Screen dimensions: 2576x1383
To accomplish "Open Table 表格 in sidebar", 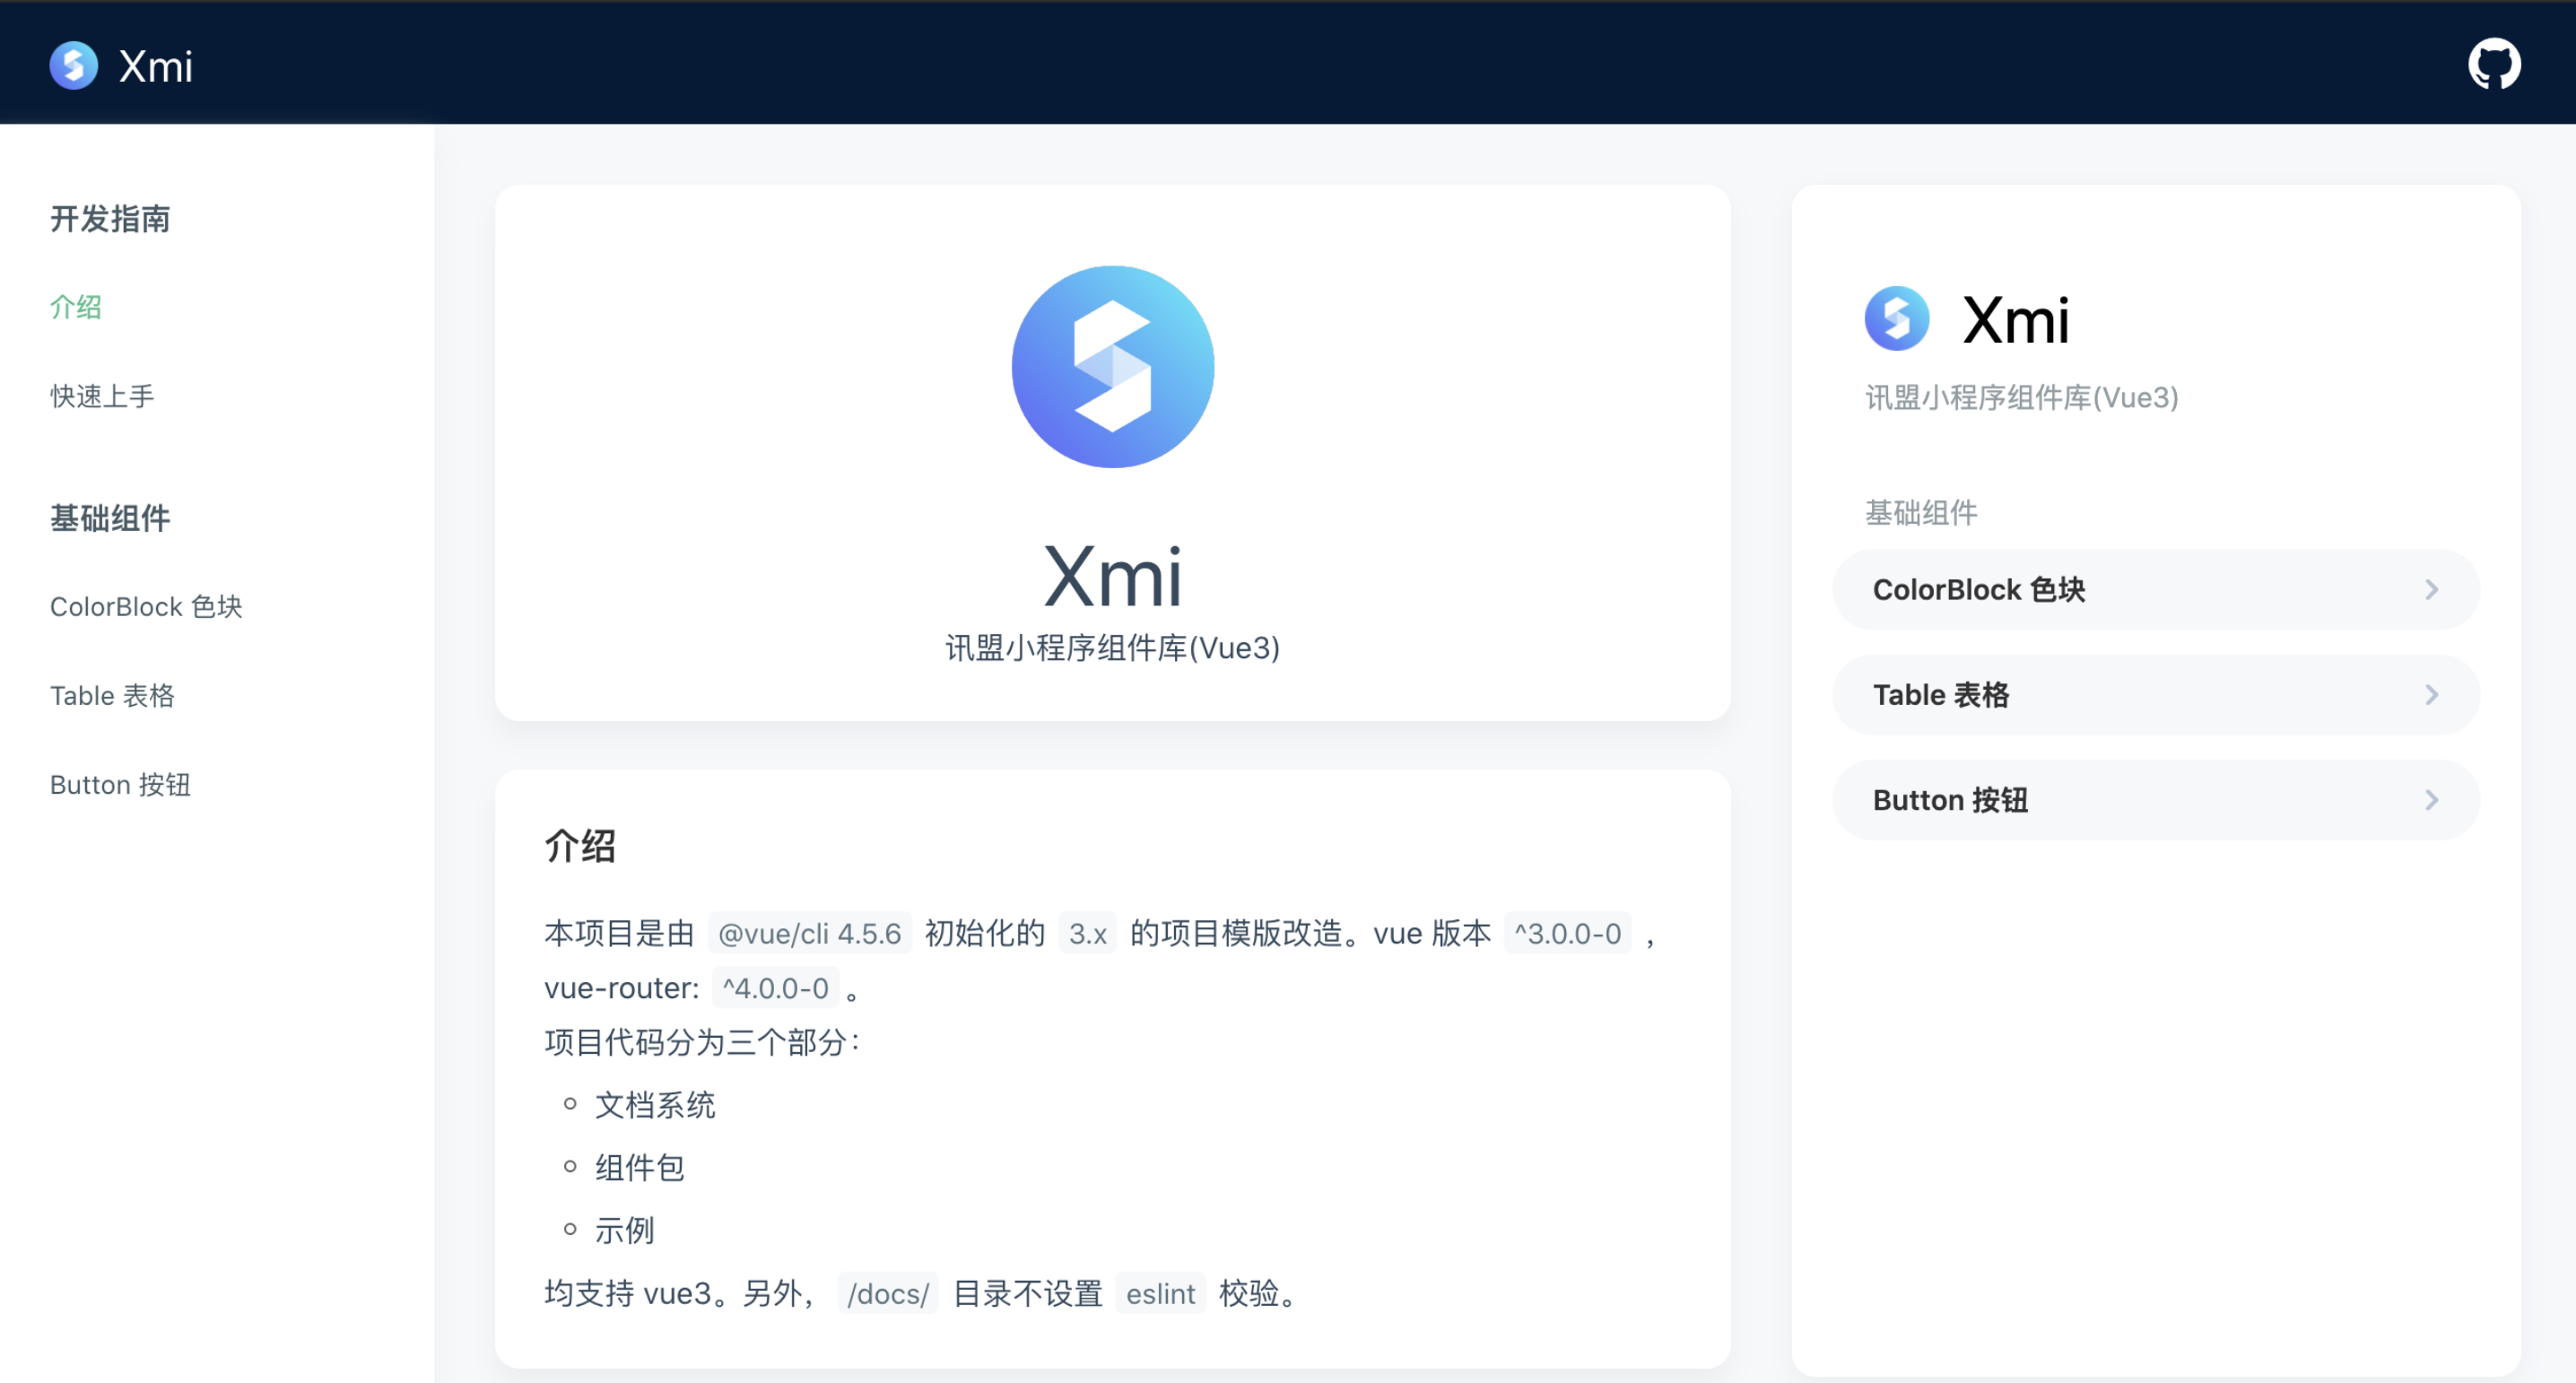I will [112, 696].
